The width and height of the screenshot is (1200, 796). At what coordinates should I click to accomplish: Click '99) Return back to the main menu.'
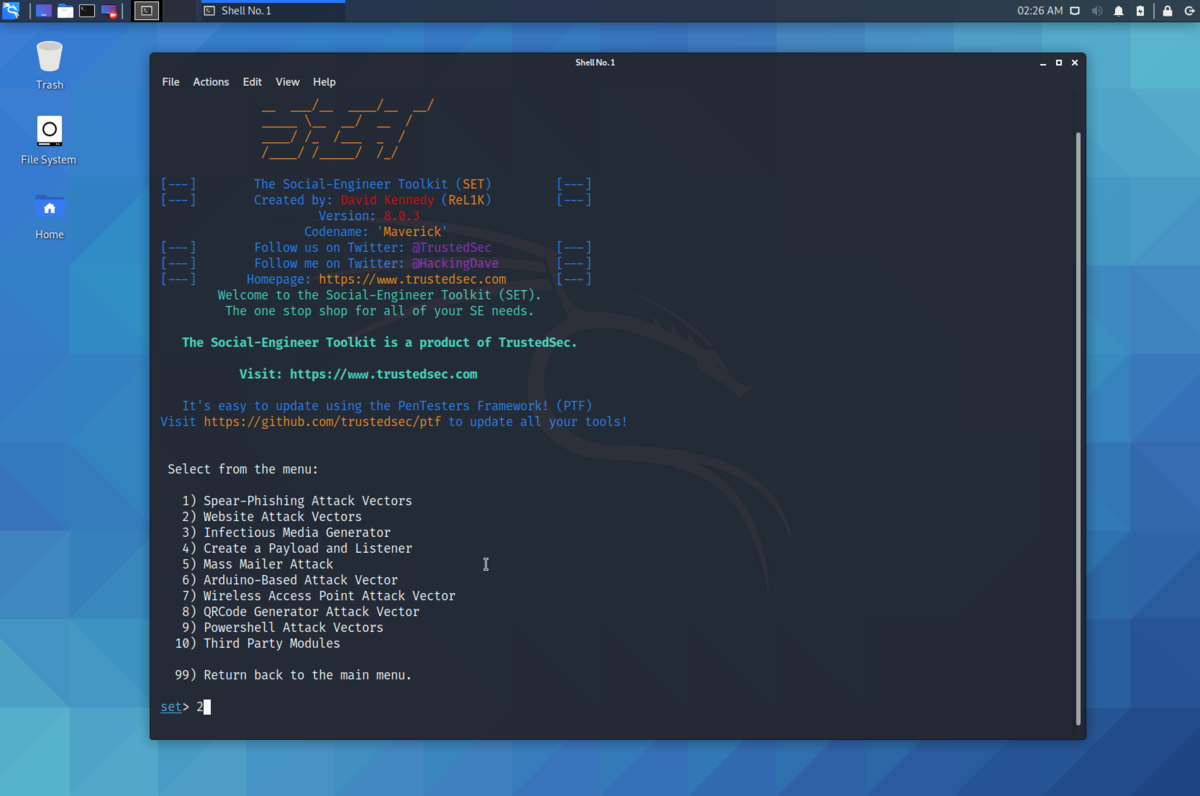(x=293, y=675)
